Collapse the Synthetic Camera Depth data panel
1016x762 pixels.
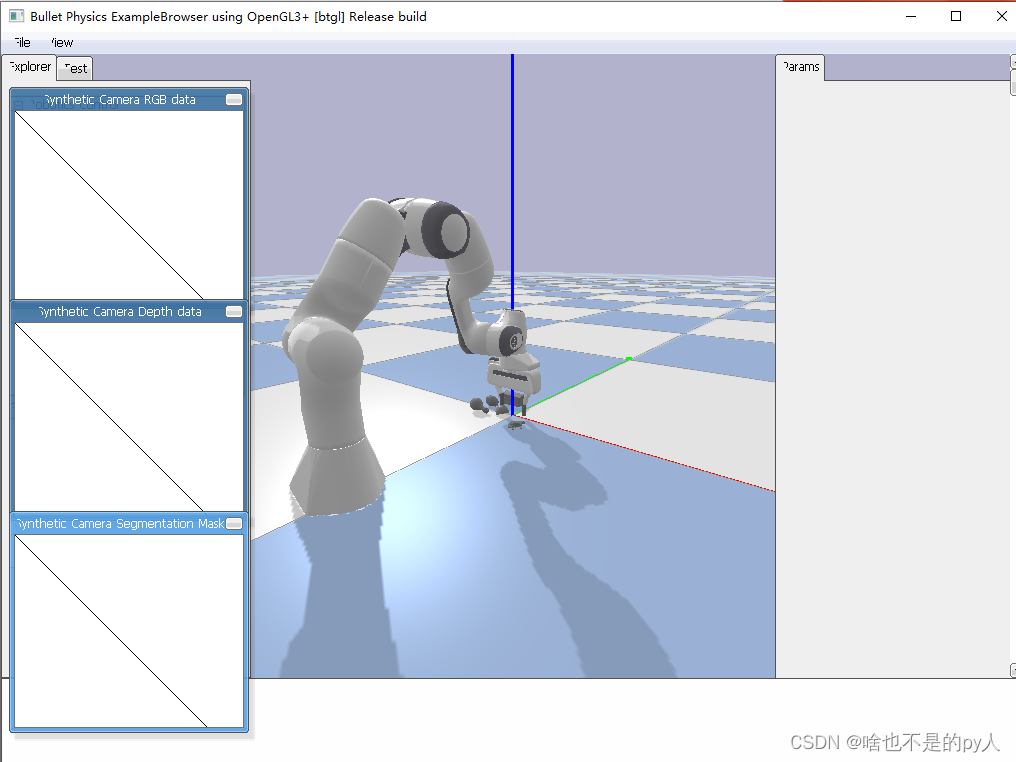[233, 311]
